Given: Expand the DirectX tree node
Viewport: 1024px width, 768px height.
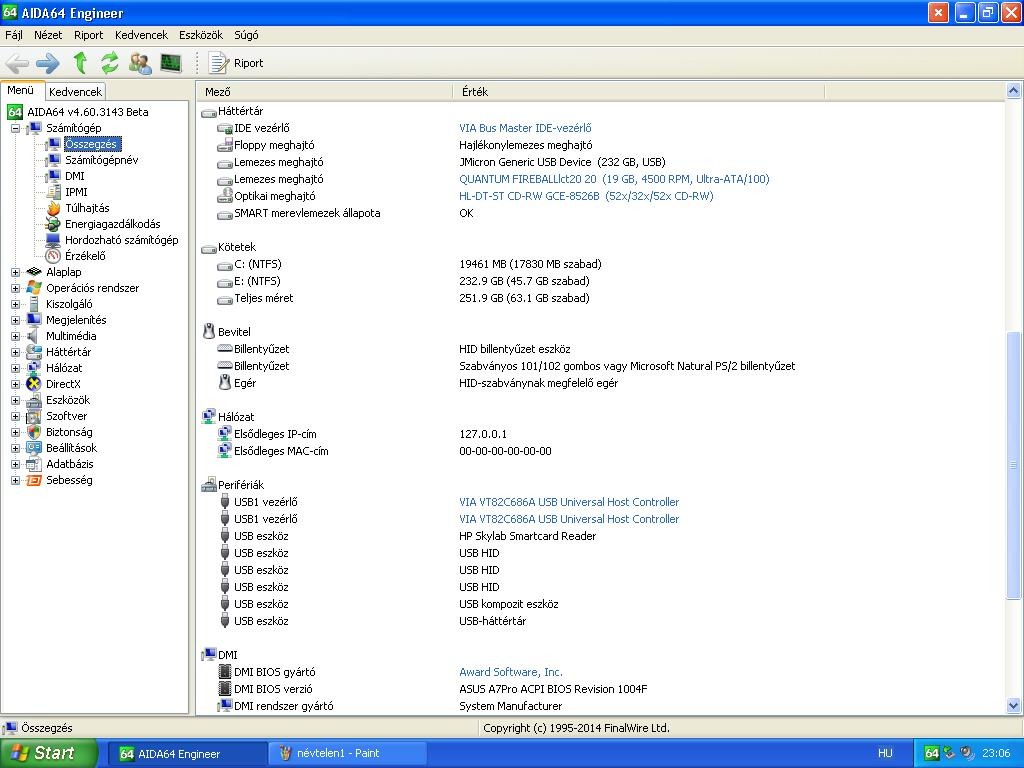Looking at the screenshot, I should pos(16,384).
